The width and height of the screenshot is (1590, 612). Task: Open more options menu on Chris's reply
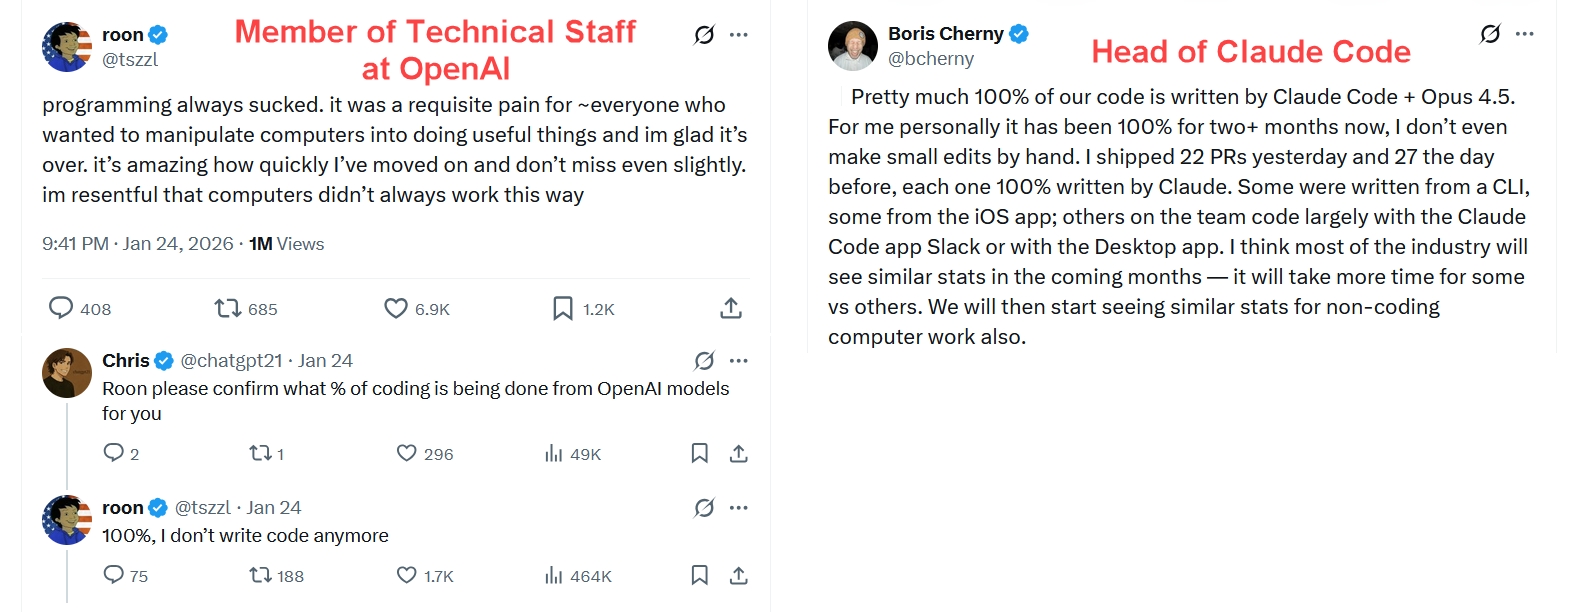click(x=739, y=361)
